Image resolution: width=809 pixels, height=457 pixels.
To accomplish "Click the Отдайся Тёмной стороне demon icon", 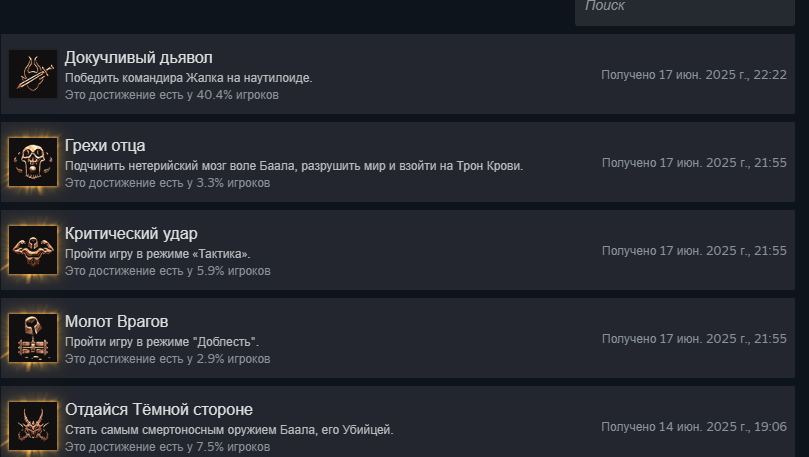I will pos(33,425).
